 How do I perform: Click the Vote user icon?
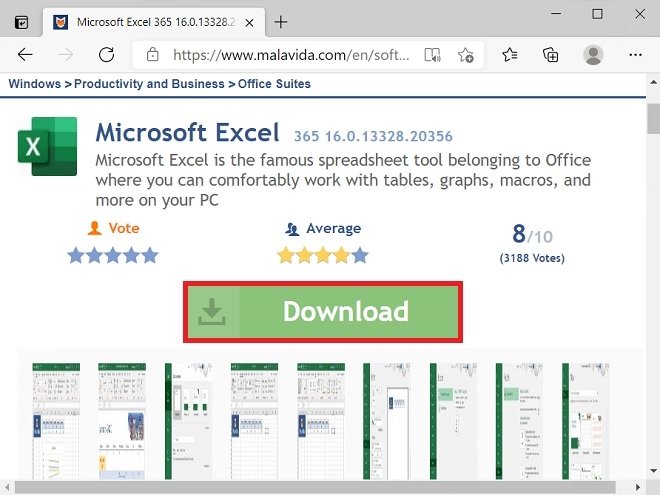coord(95,228)
